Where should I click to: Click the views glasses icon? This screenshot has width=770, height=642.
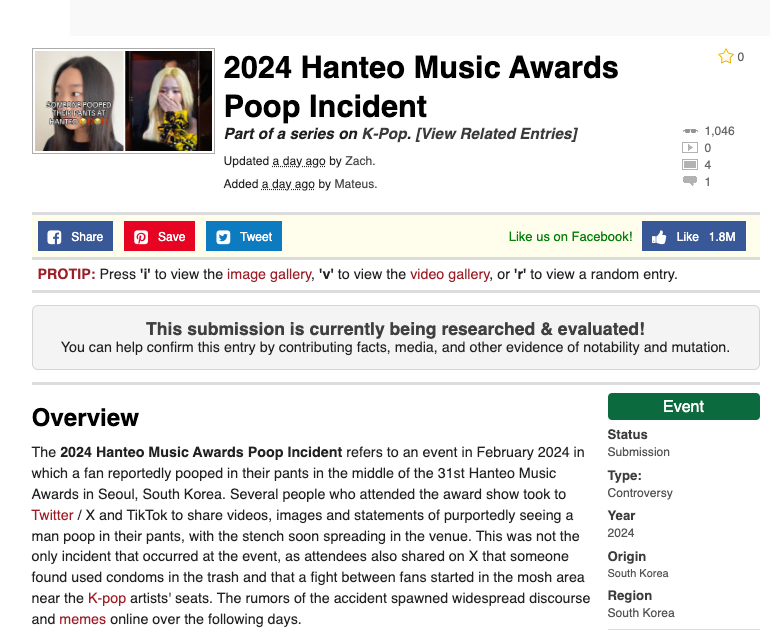pyautogui.click(x=690, y=131)
